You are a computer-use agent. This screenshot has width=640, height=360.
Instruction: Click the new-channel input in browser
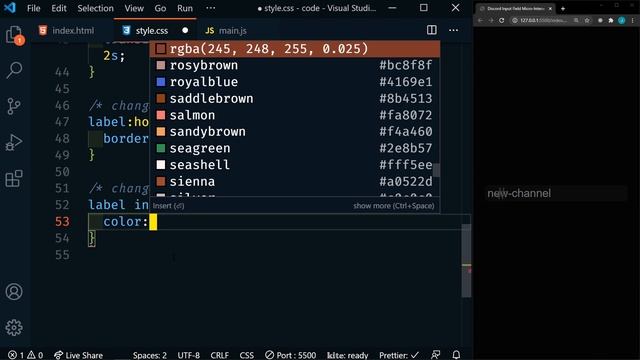tap(556, 193)
